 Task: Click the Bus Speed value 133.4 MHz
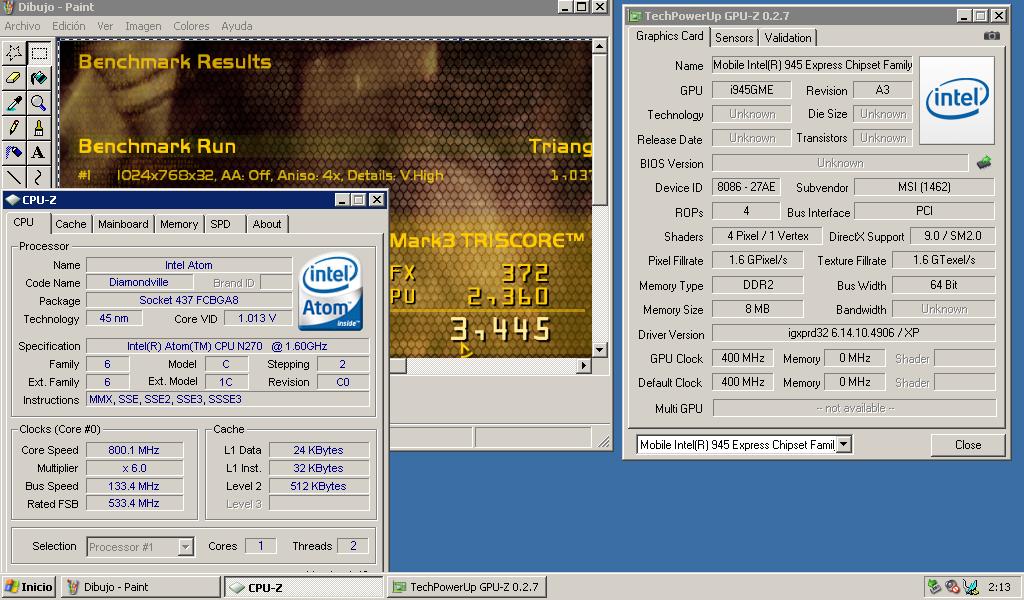pyautogui.click(x=134, y=486)
